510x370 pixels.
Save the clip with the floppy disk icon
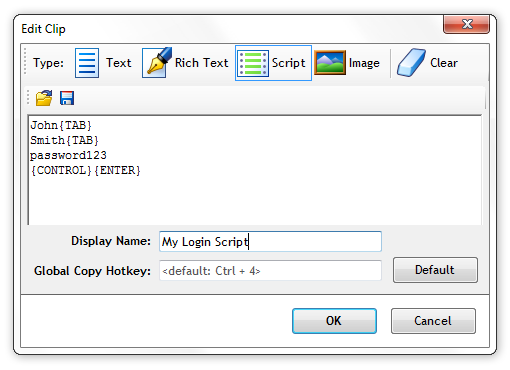click(67, 98)
